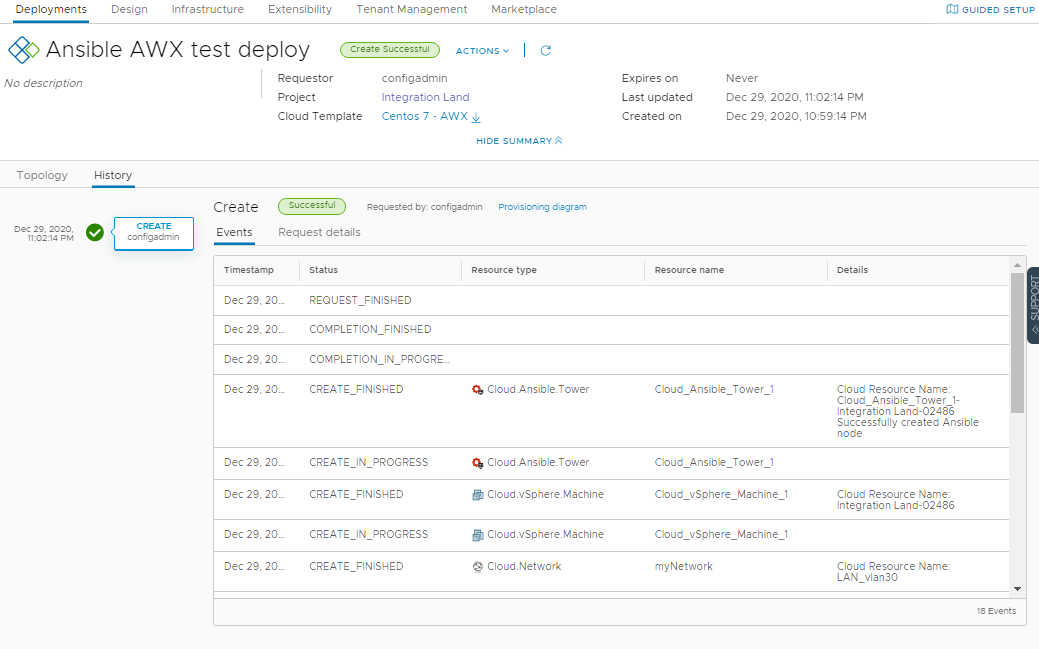Click the Create Successful status badge
Image resolution: width=1039 pixels, height=649 pixels.
pos(390,49)
